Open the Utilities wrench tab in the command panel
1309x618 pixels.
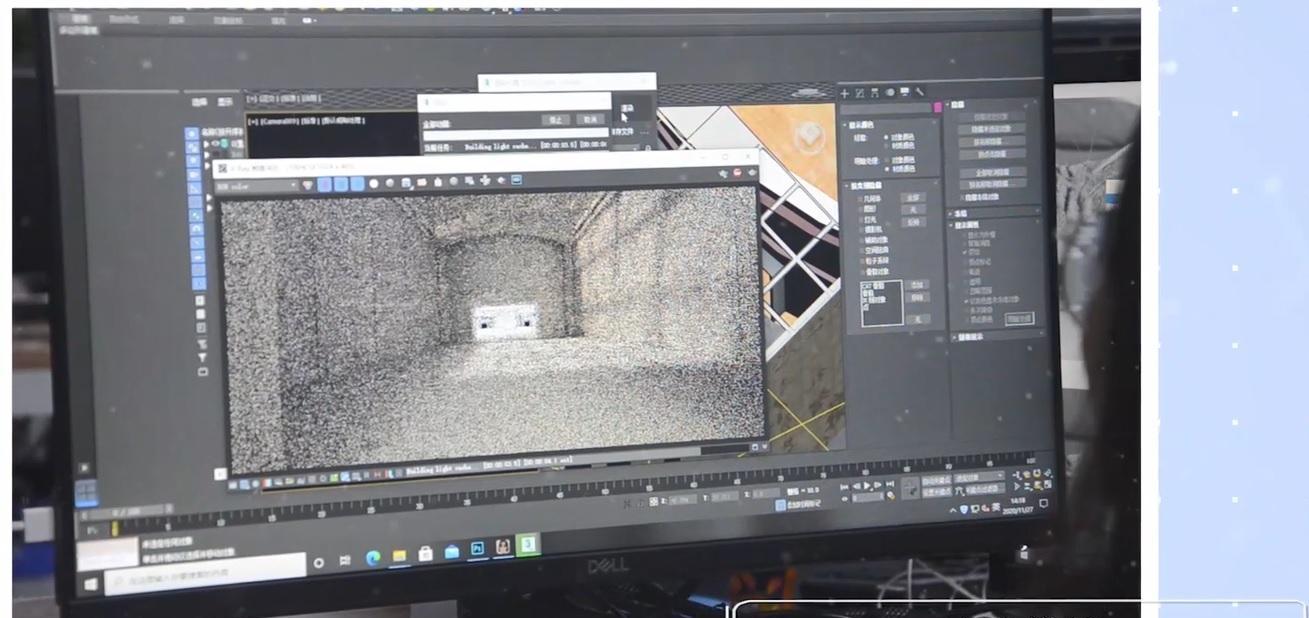coord(920,92)
